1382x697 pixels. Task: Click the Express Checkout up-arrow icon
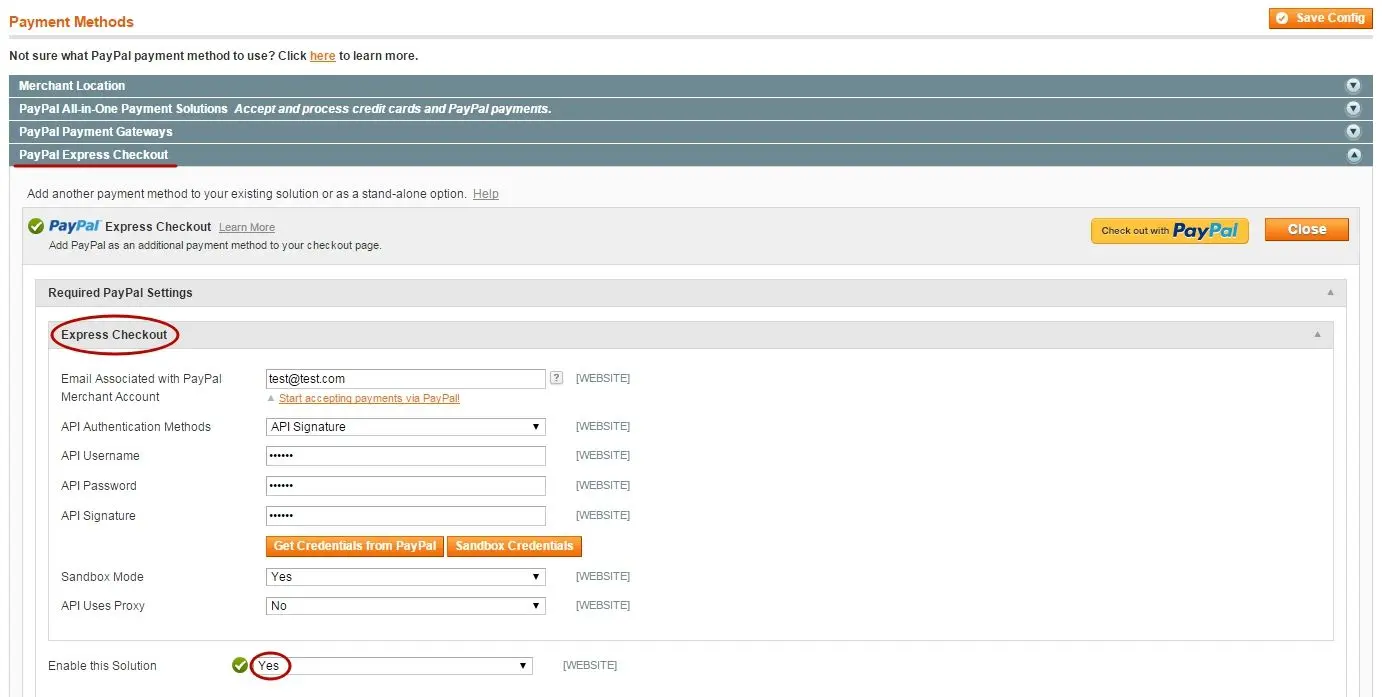pos(1353,155)
